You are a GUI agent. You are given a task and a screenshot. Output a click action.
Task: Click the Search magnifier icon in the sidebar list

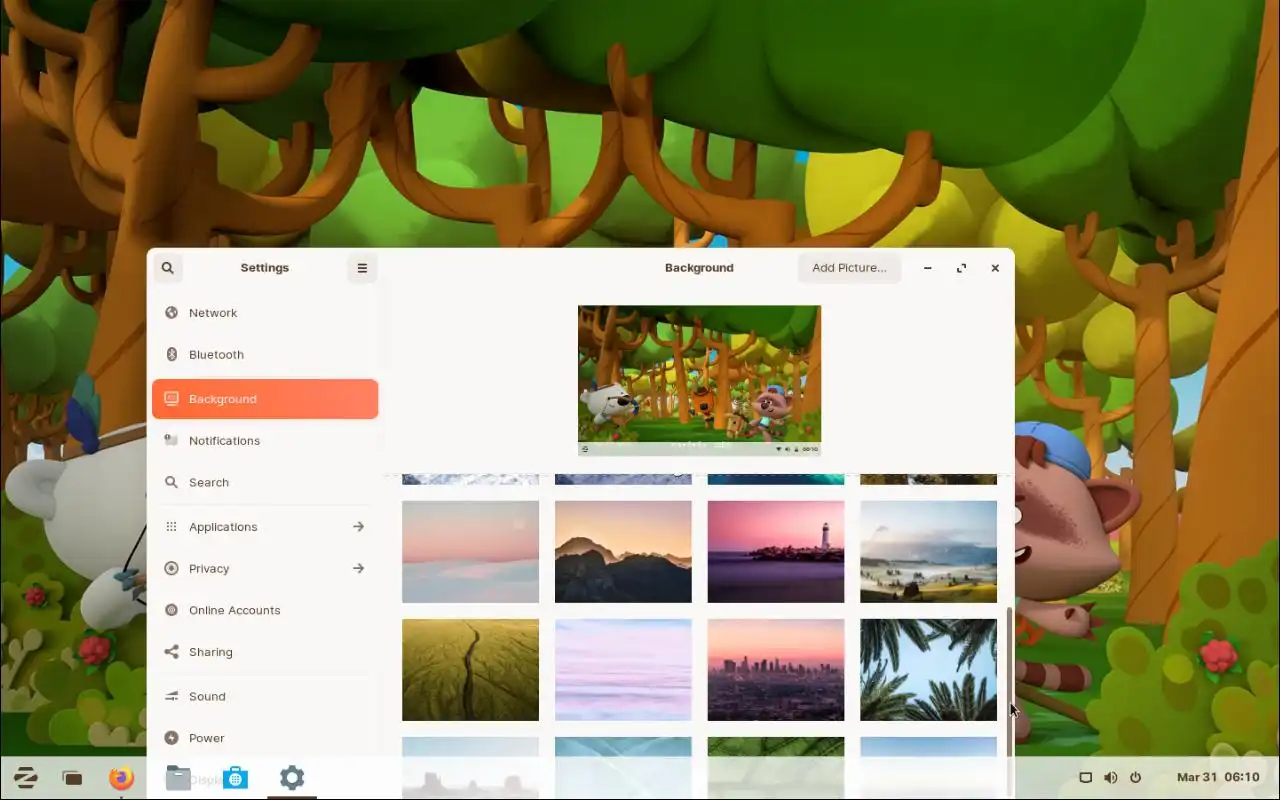171,483
